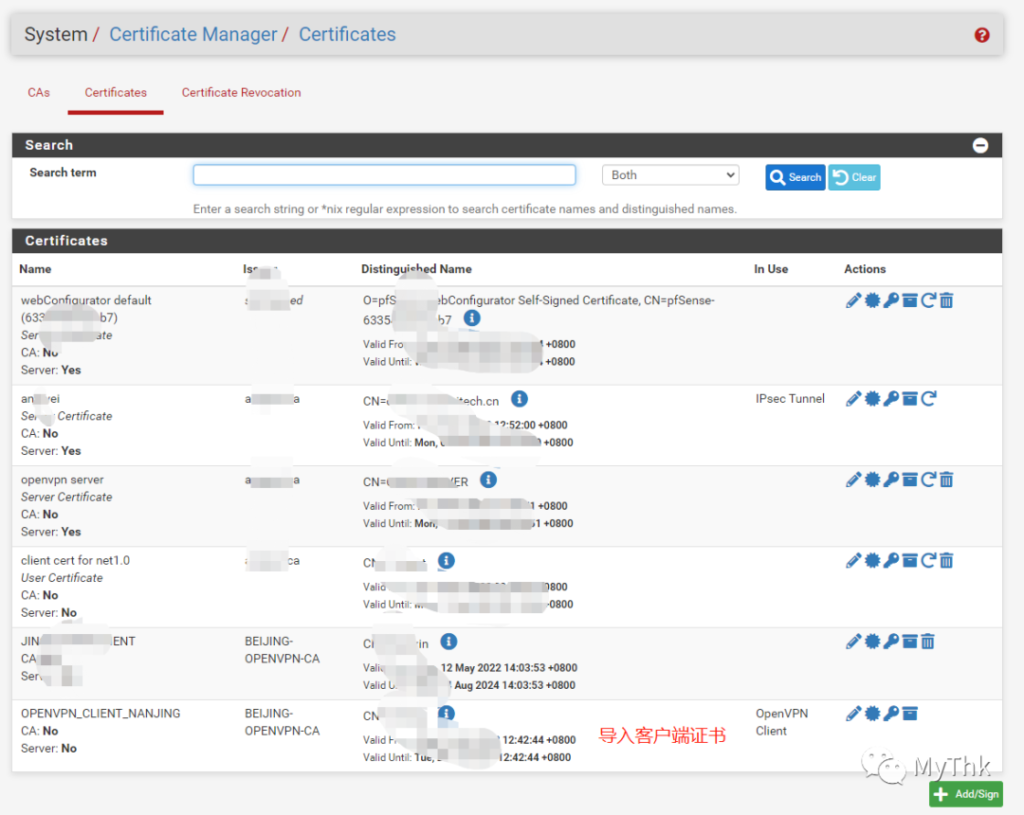1024x815 pixels.
Task: Open the red help icon
Action: (982, 35)
